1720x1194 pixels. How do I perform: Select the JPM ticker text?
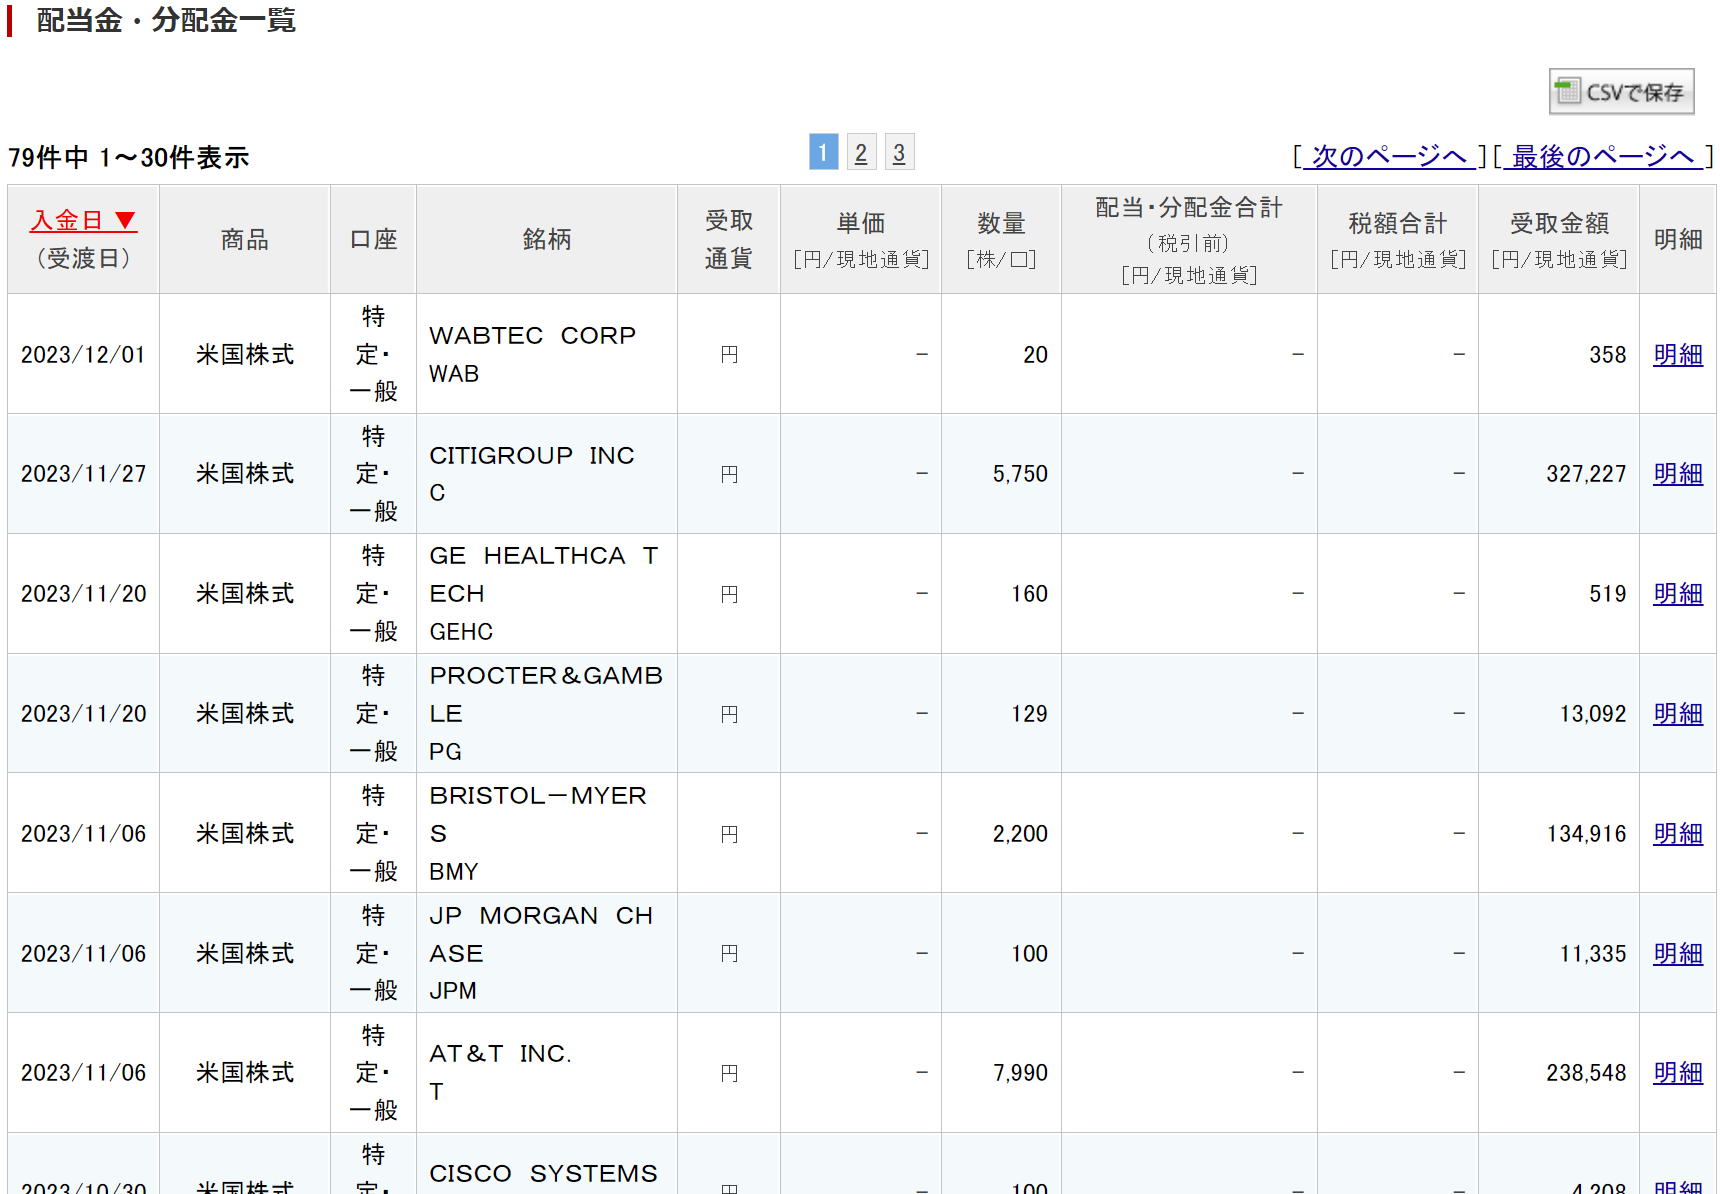click(453, 991)
